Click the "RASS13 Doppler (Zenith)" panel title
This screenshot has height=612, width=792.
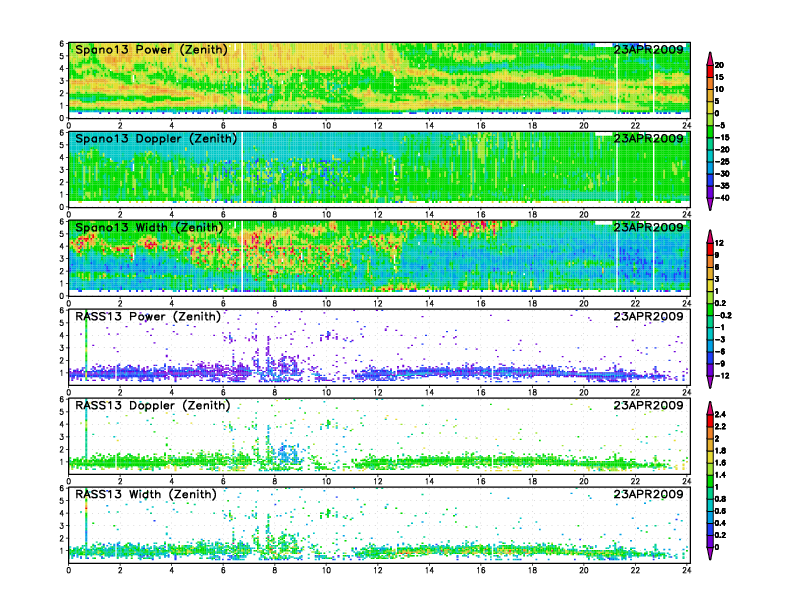[x=153, y=405]
